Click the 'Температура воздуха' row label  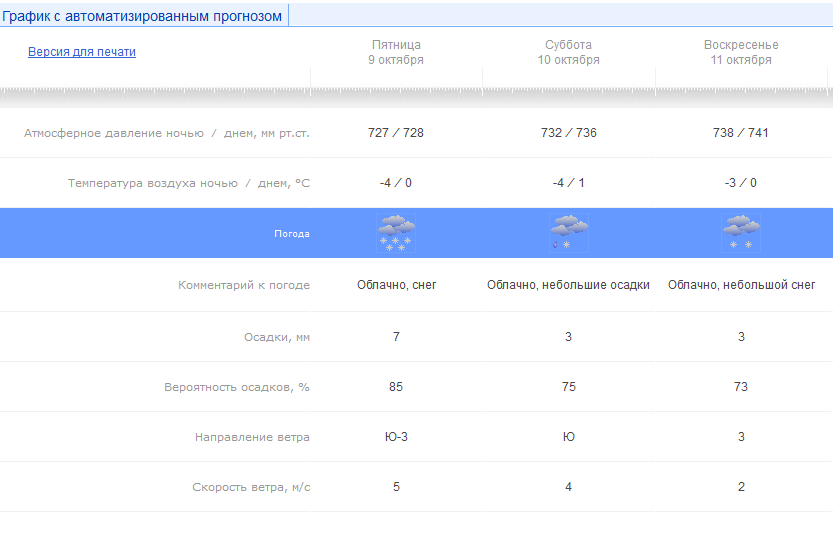(189, 183)
